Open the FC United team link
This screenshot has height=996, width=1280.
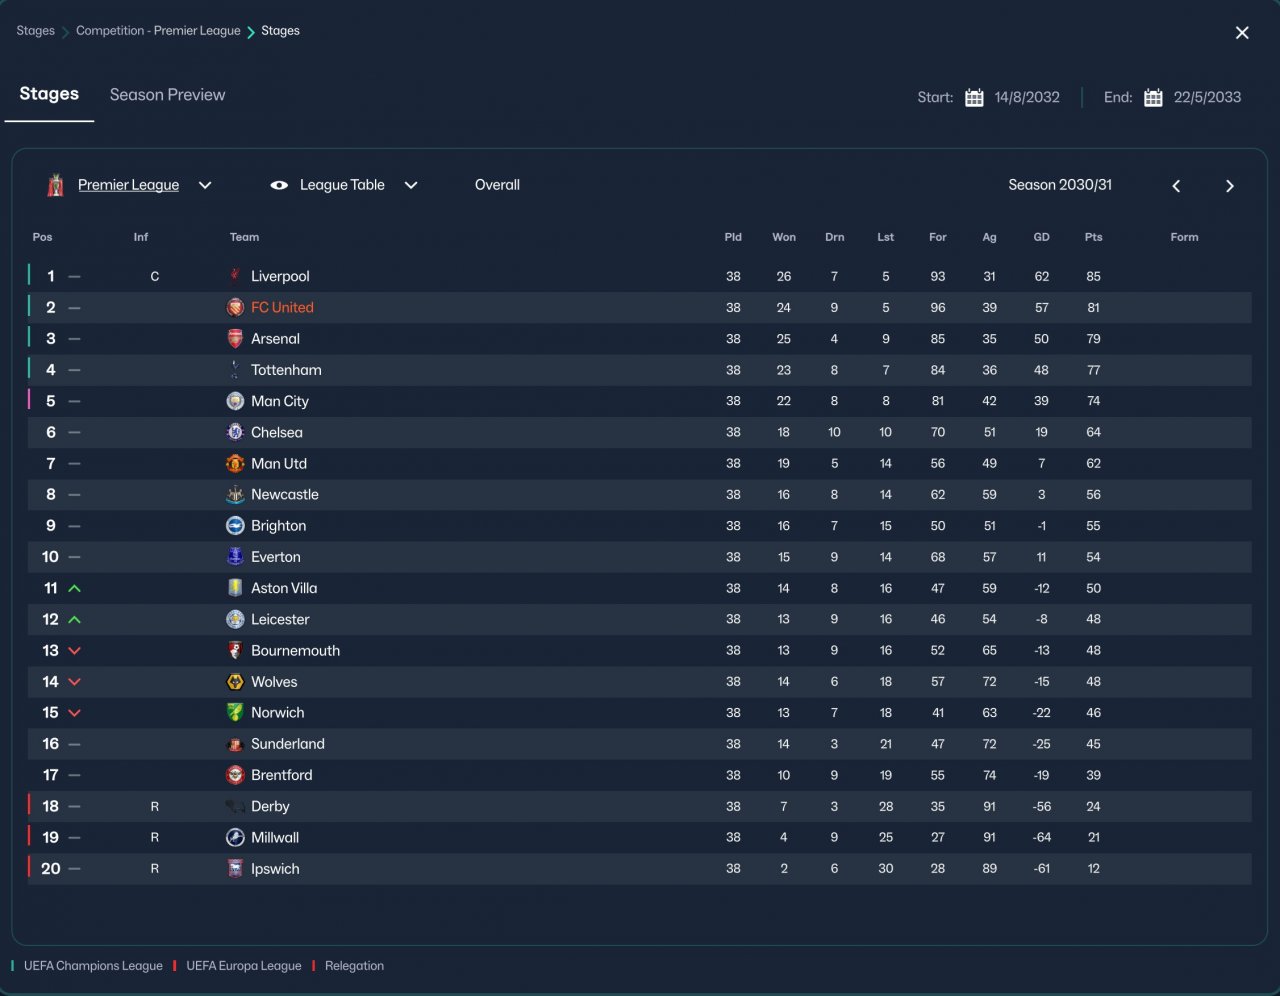click(282, 307)
